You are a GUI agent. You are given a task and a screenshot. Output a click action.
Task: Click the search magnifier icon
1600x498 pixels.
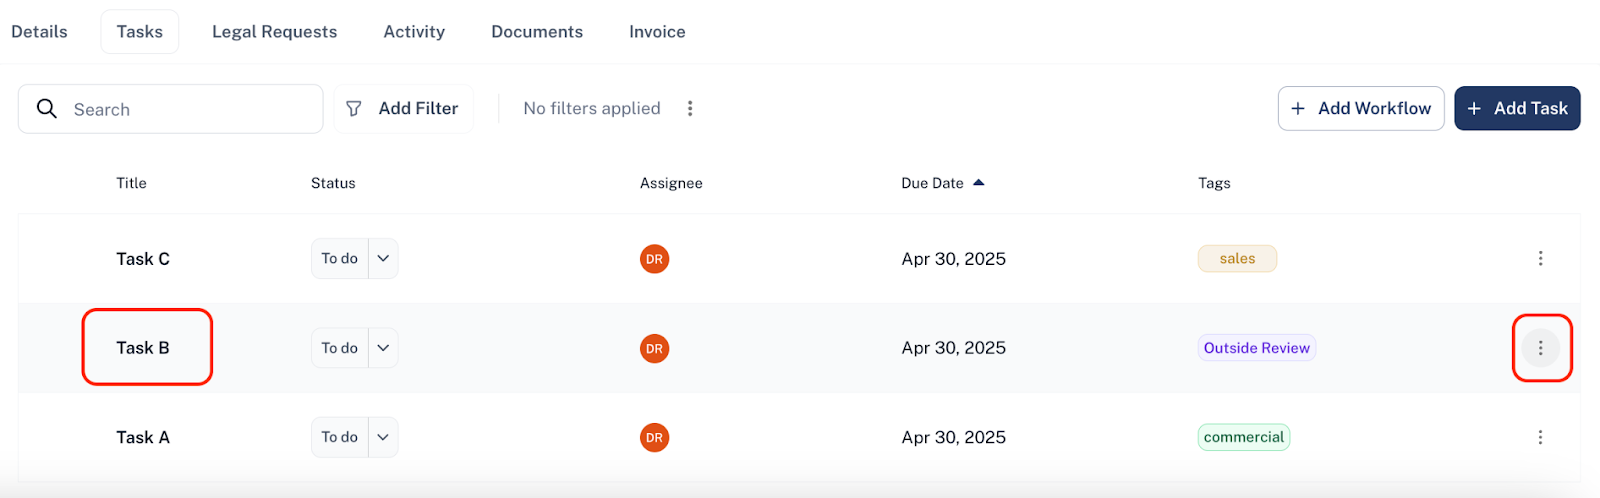pos(47,108)
